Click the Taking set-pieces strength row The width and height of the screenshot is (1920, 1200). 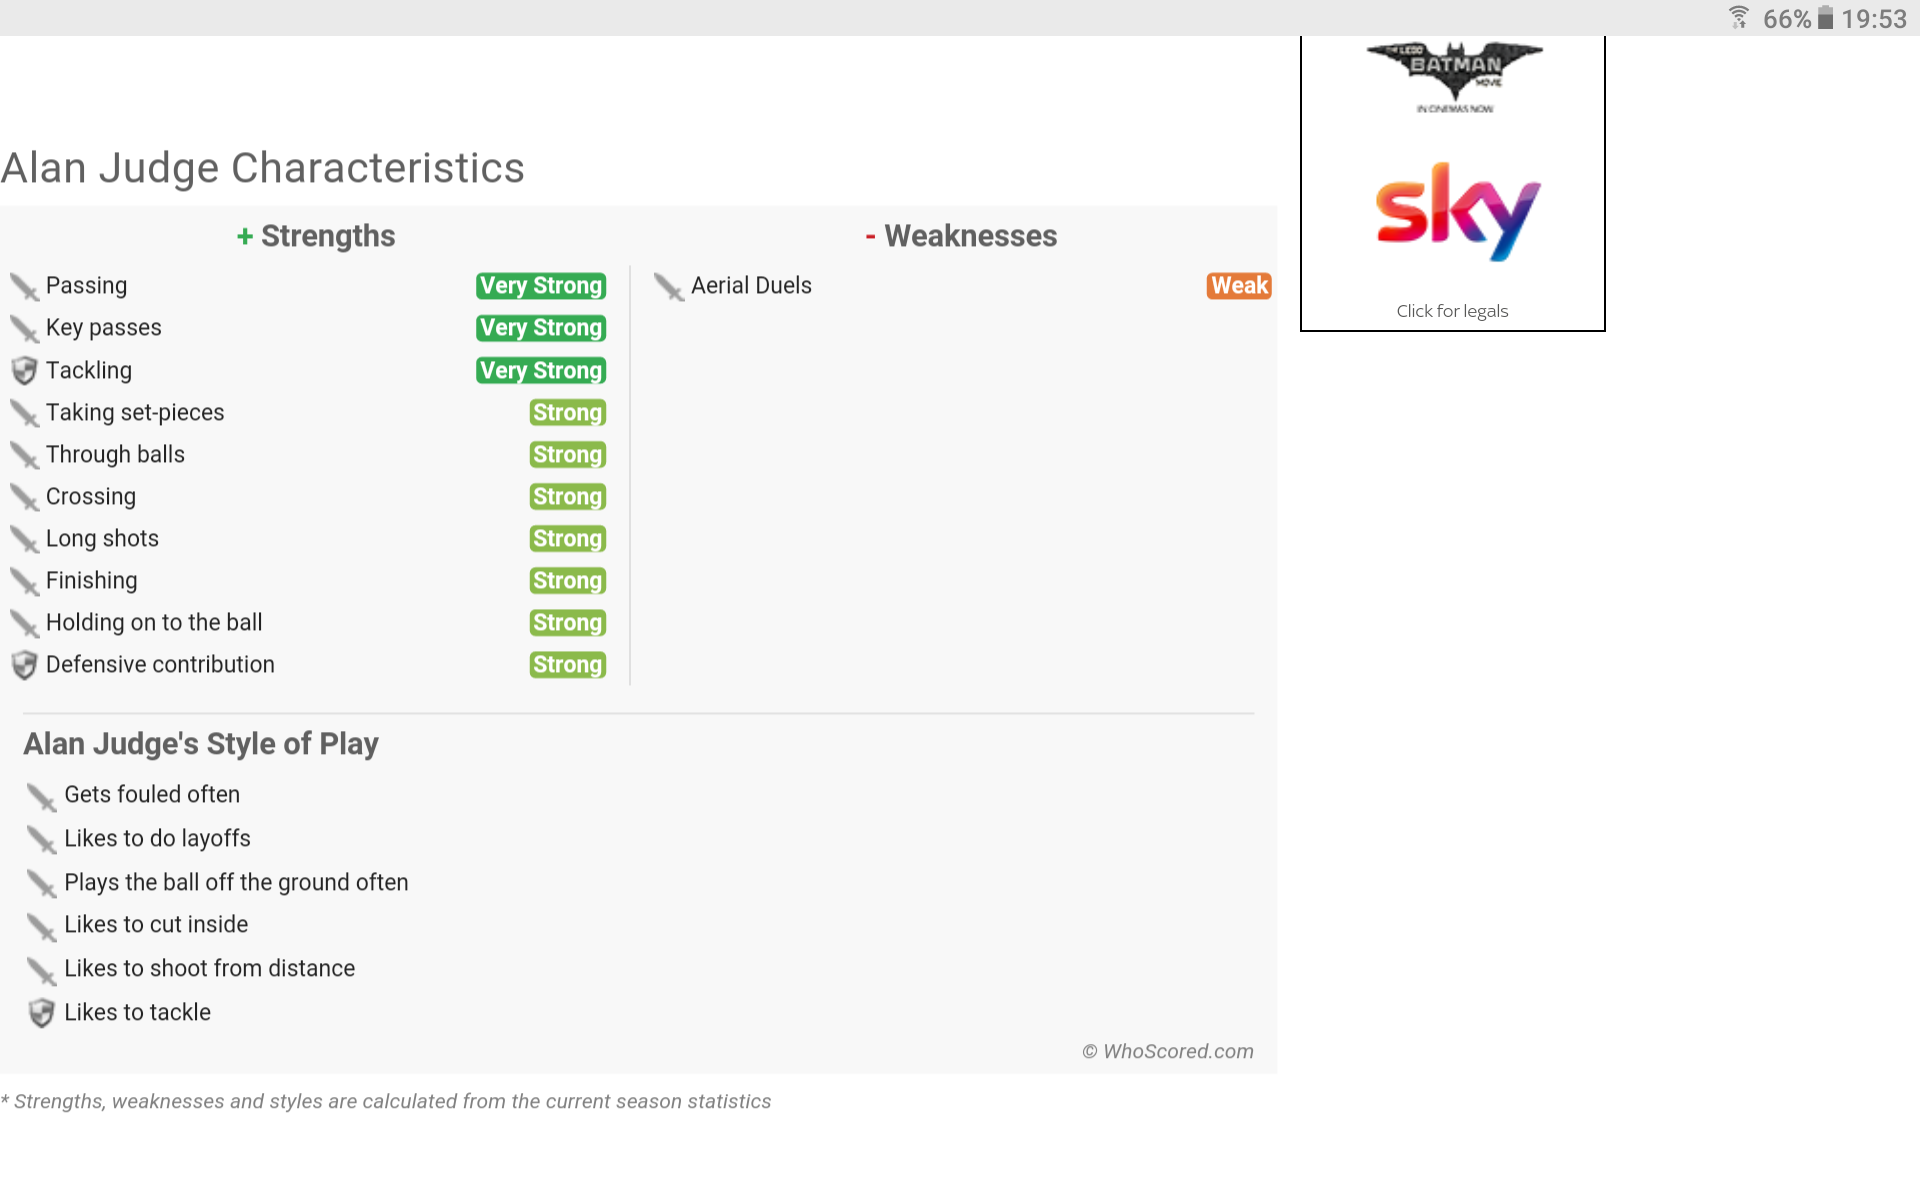tap(308, 413)
